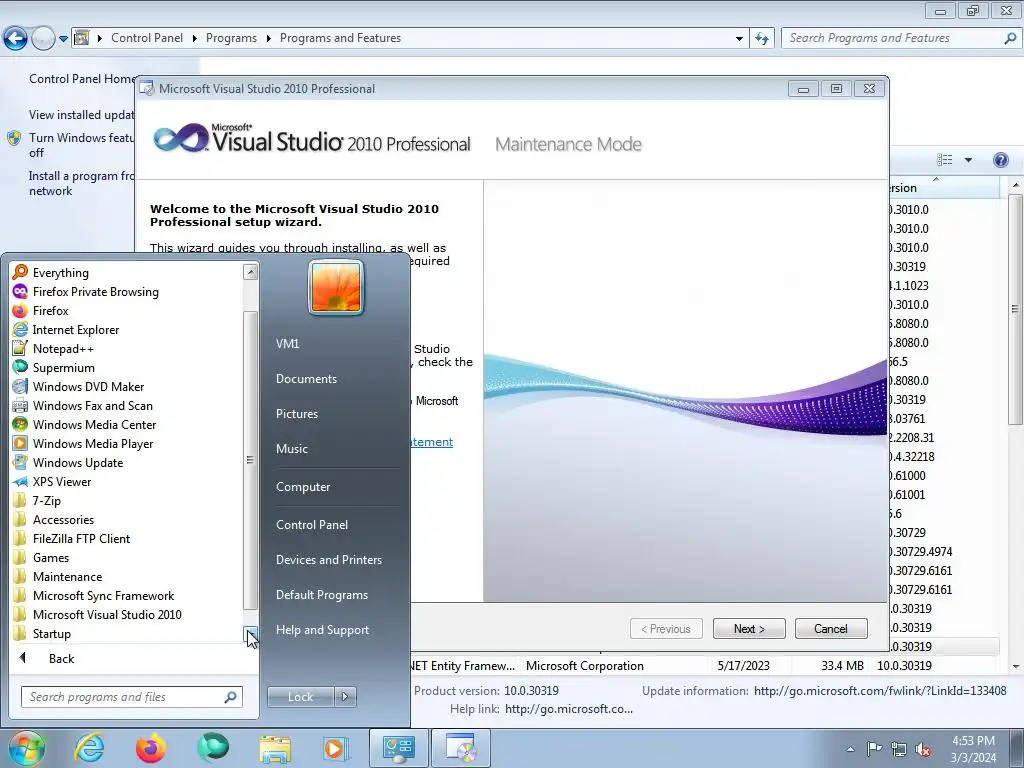This screenshot has width=1024, height=768.
Task: Open volume tray icon
Action: point(923,749)
